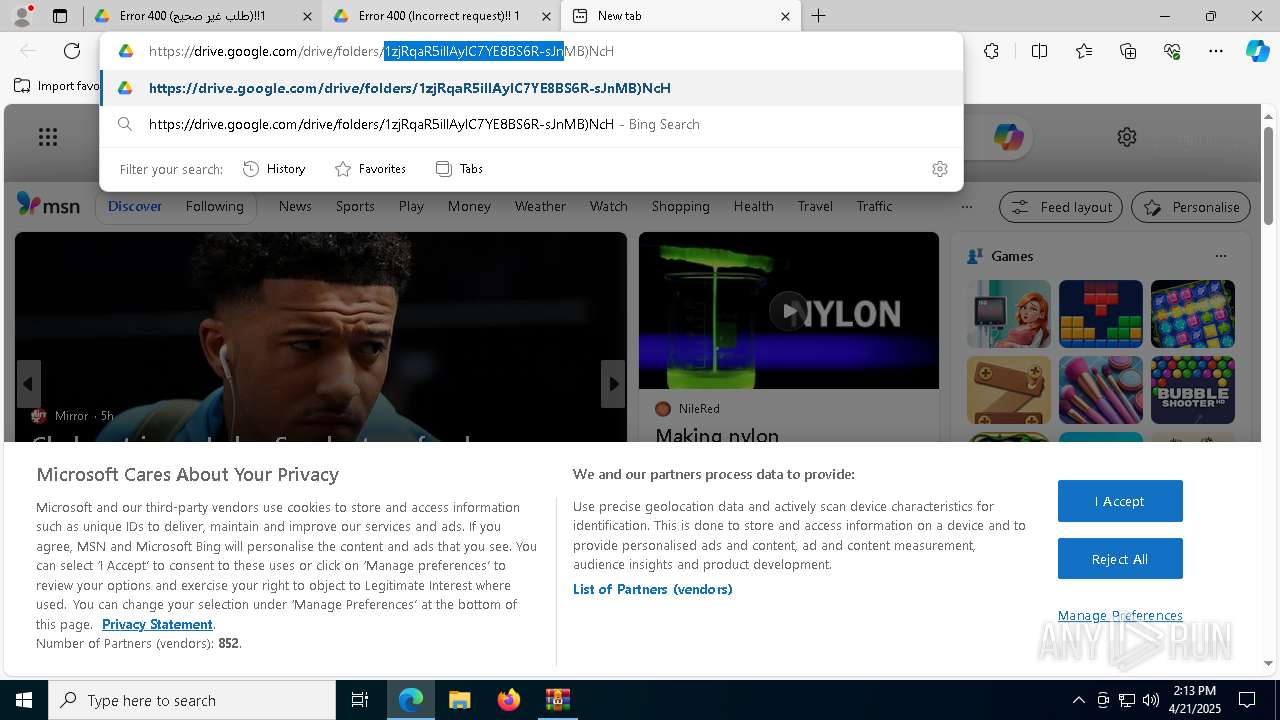The width and height of the screenshot is (1280, 720).
Task: Click the browser profile avatar icon
Action: pyautogui.click(x=21, y=16)
